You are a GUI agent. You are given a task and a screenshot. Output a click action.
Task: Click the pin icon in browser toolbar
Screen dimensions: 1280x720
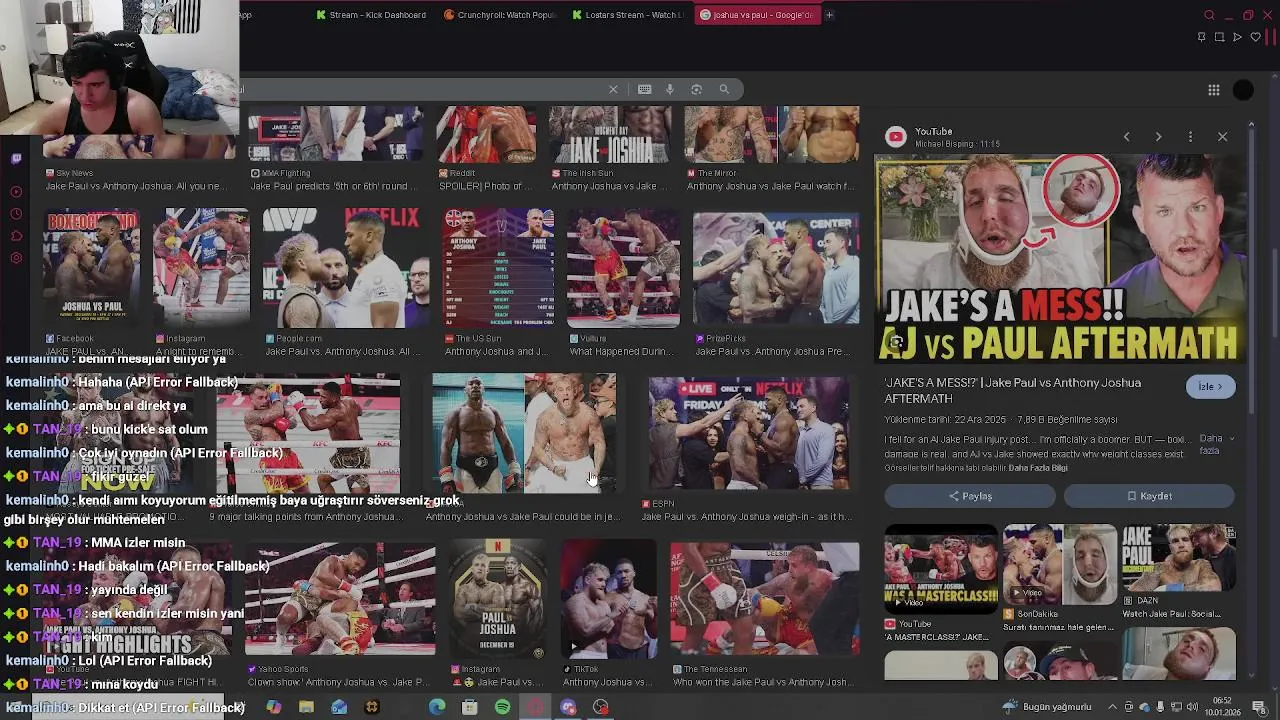click(x=1201, y=37)
